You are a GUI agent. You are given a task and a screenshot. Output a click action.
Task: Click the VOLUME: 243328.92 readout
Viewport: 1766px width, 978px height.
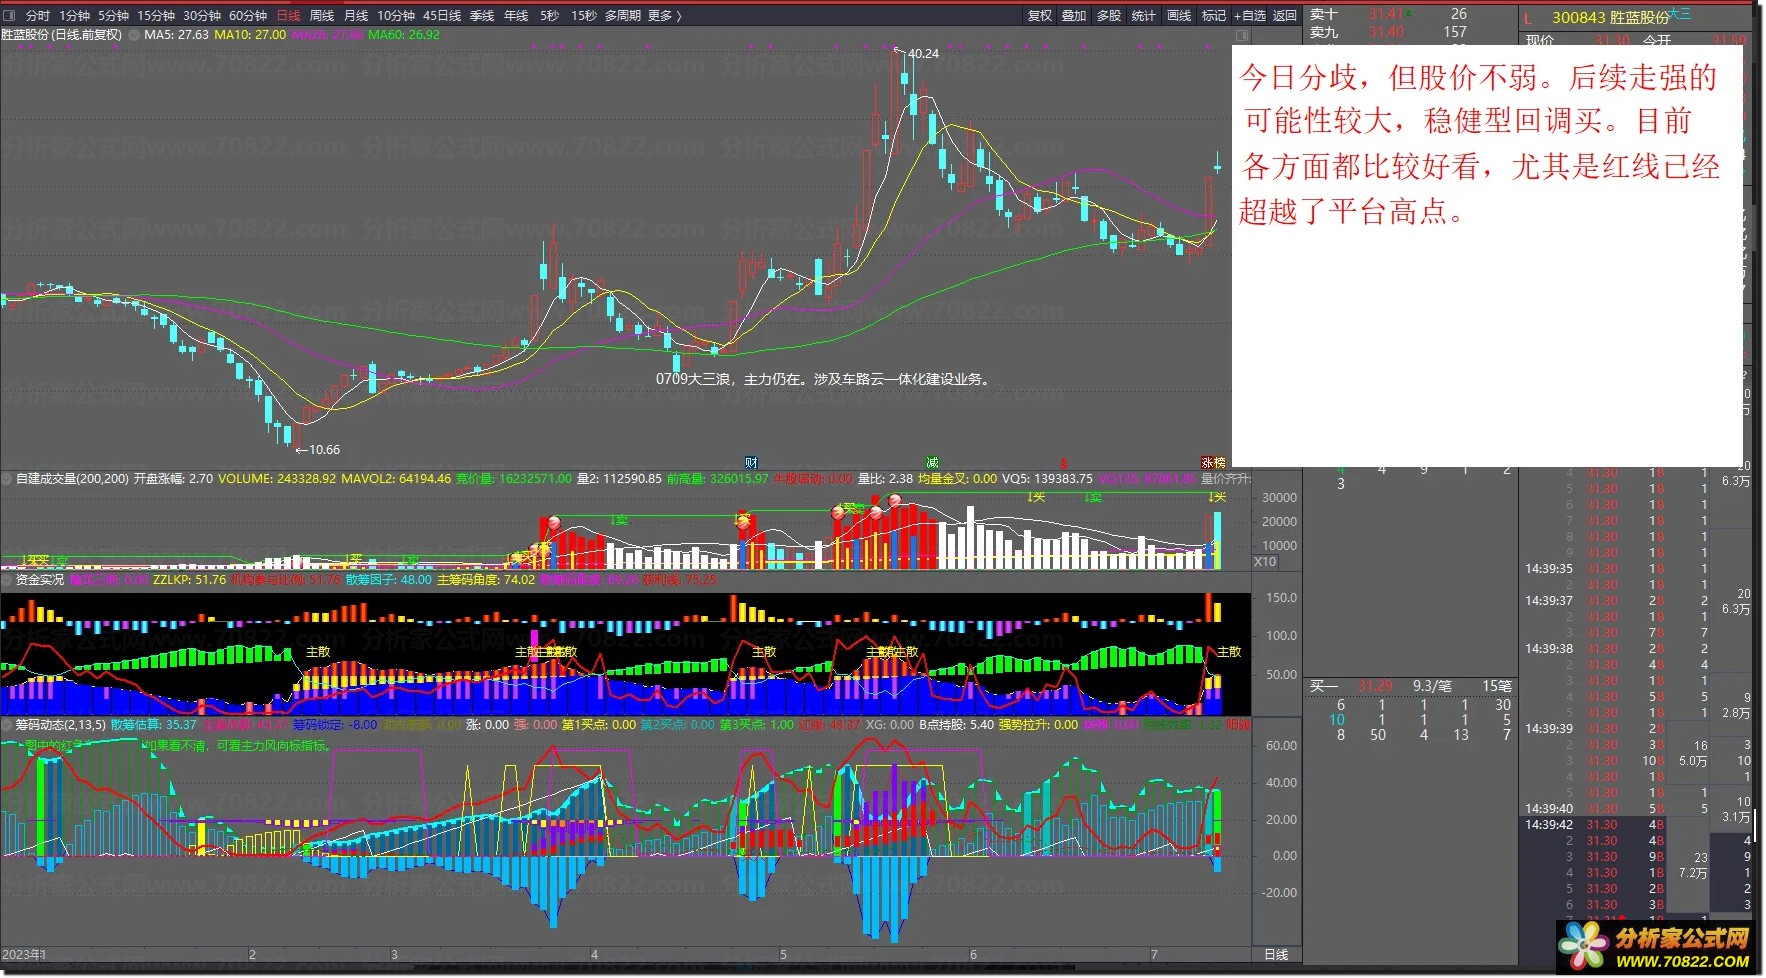point(277,479)
